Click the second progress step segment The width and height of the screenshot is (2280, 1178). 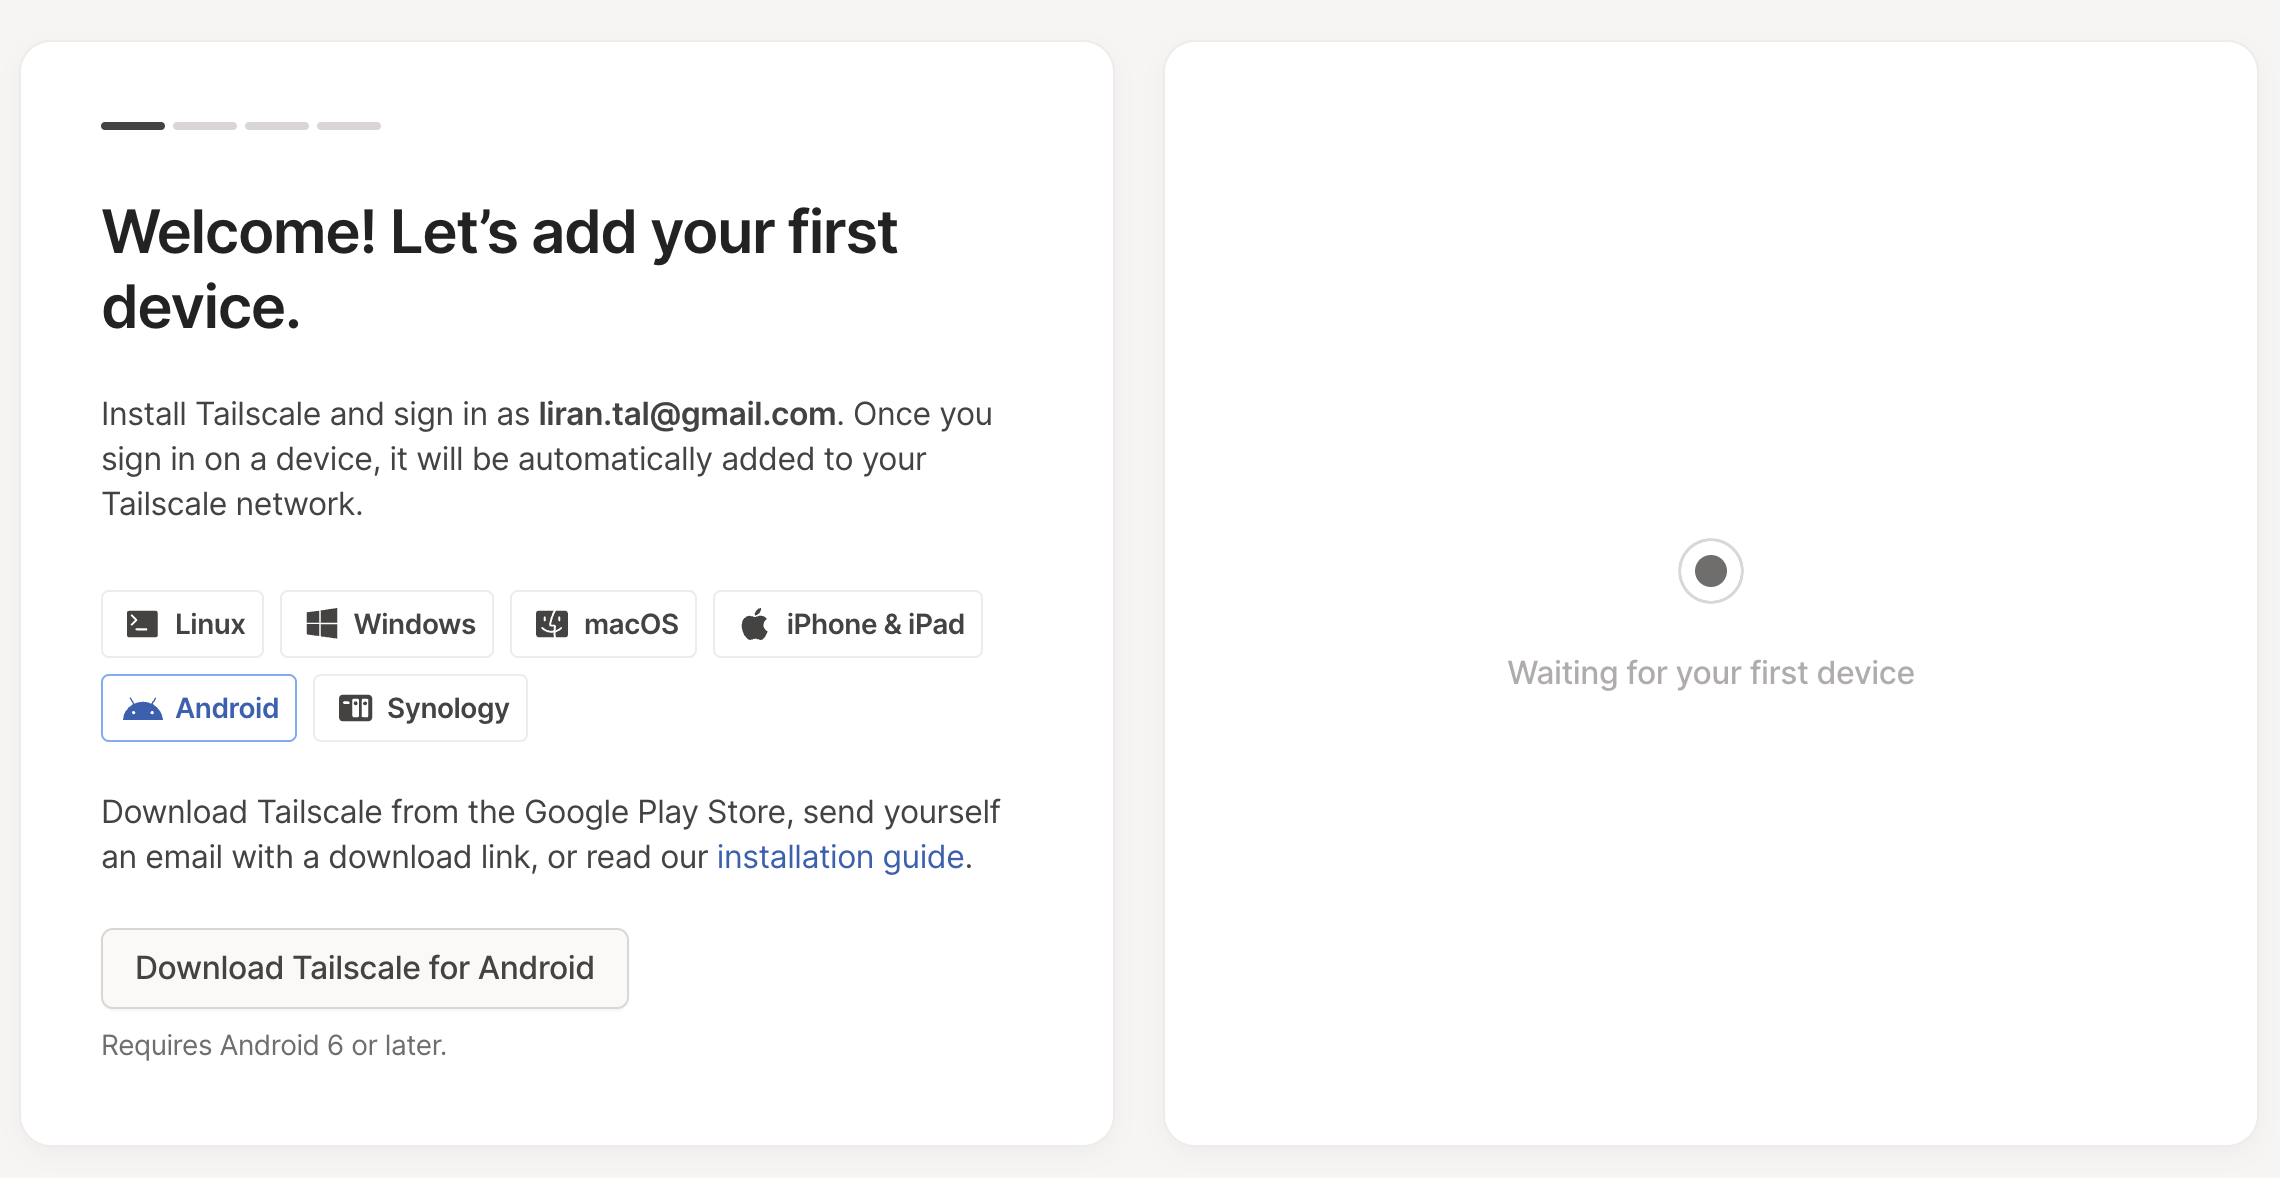205,126
